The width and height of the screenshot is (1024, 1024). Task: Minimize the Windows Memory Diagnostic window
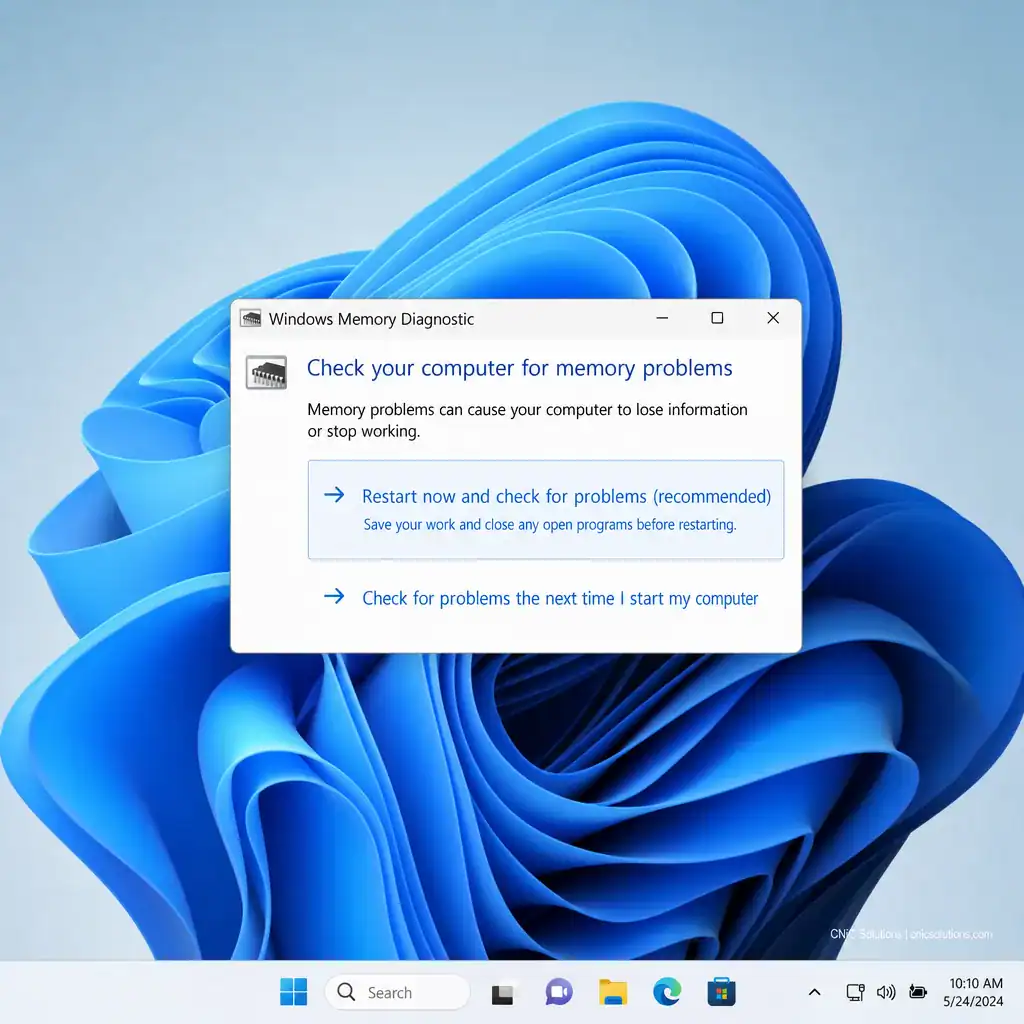click(662, 318)
